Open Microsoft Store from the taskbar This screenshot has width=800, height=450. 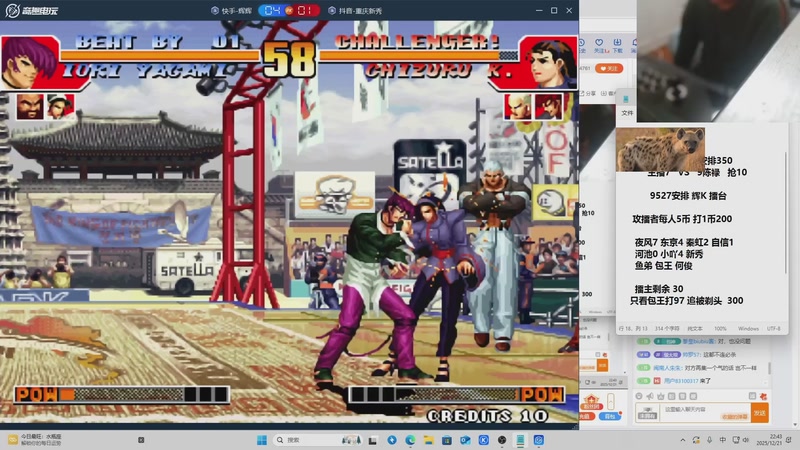coord(447,440)
